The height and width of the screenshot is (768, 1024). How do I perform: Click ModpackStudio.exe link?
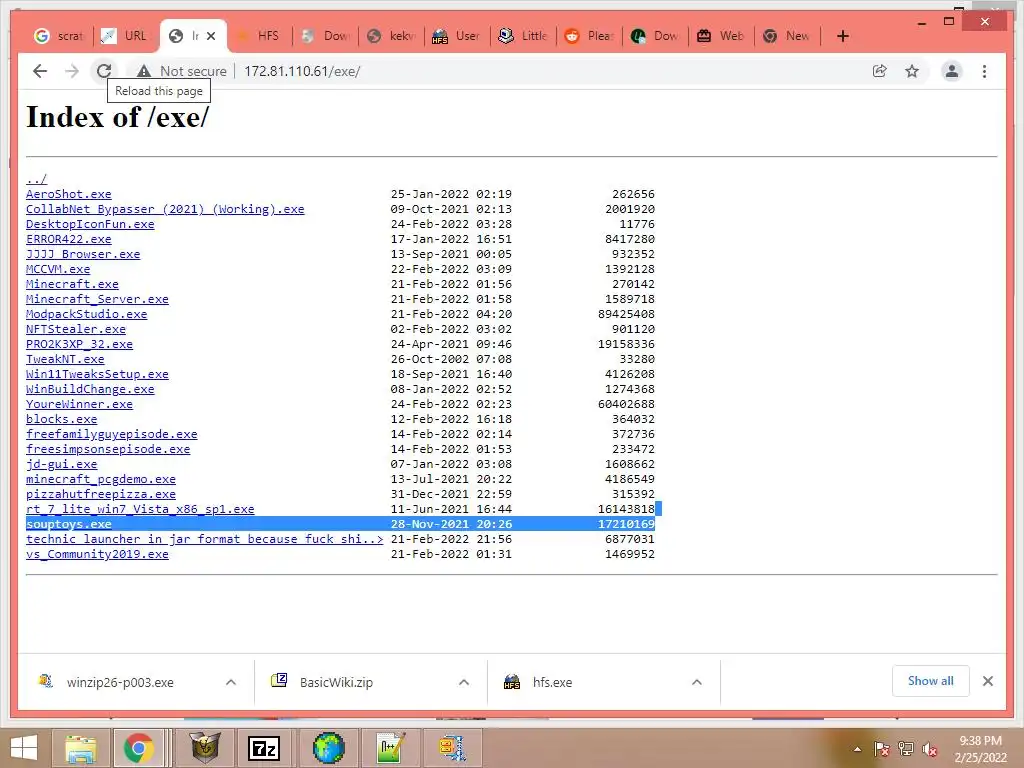point(87,314)
